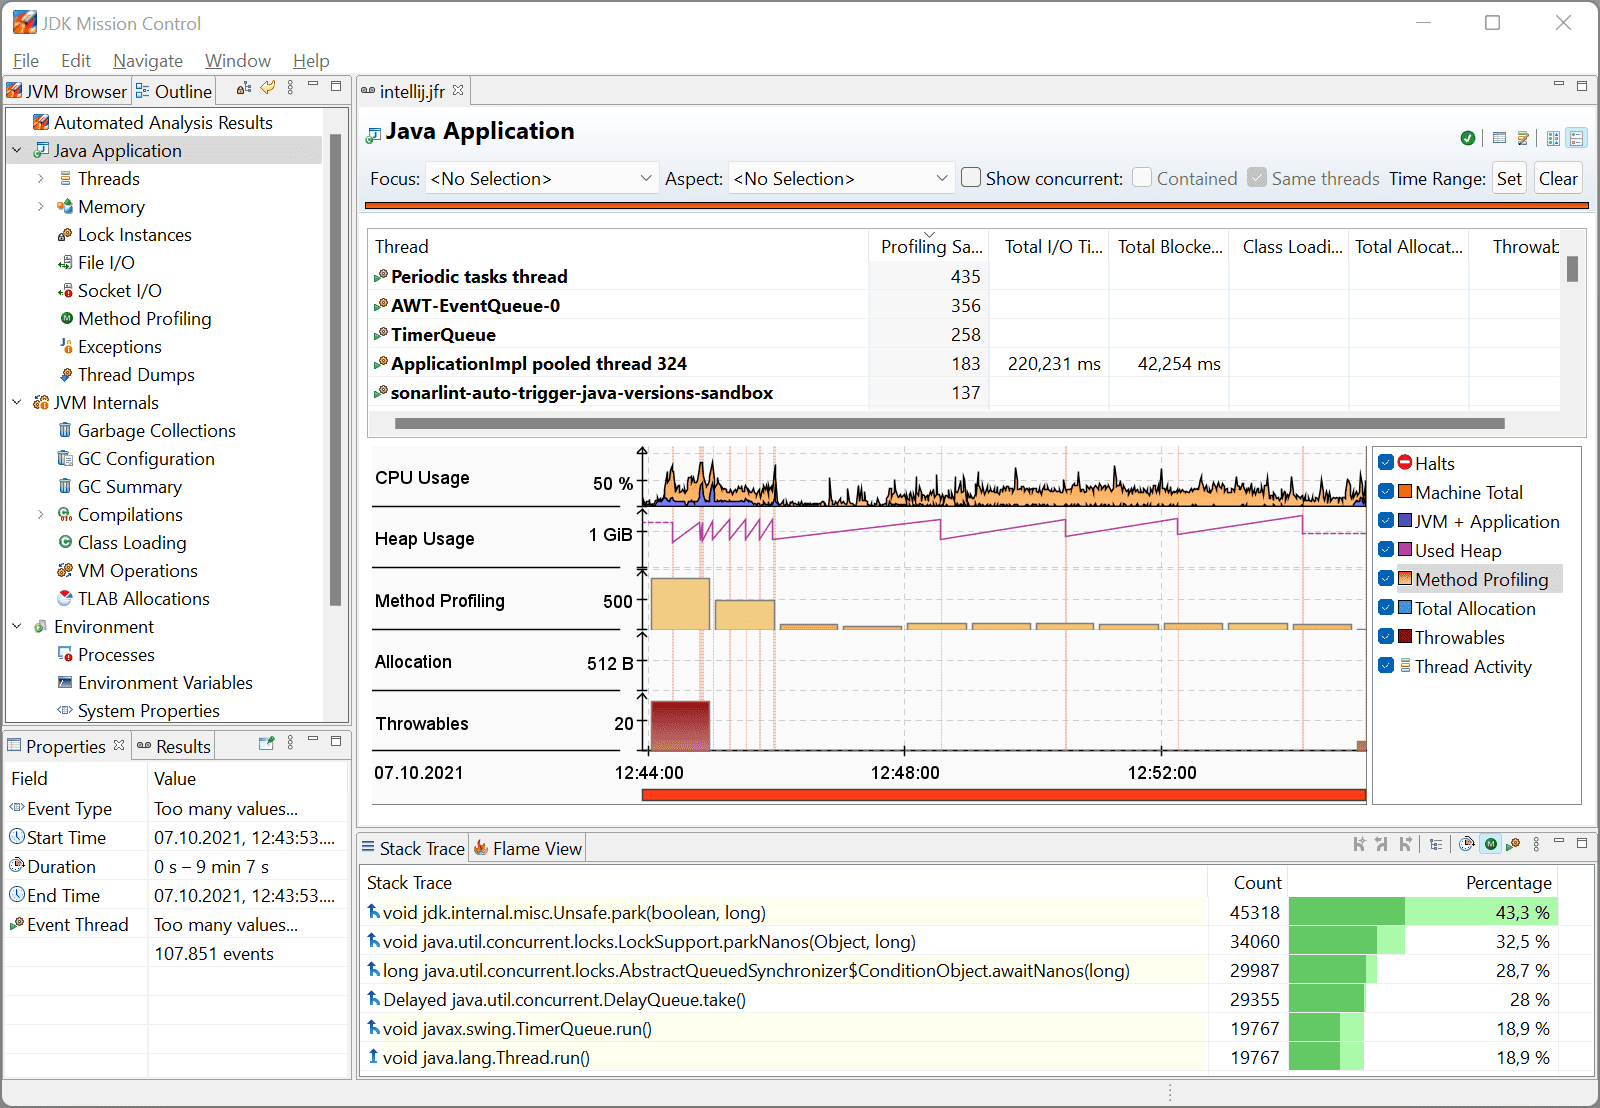The image size is (1600, 1108).
Task: Click the TLAB Allocations icon
Action: (x=65, y=598)
